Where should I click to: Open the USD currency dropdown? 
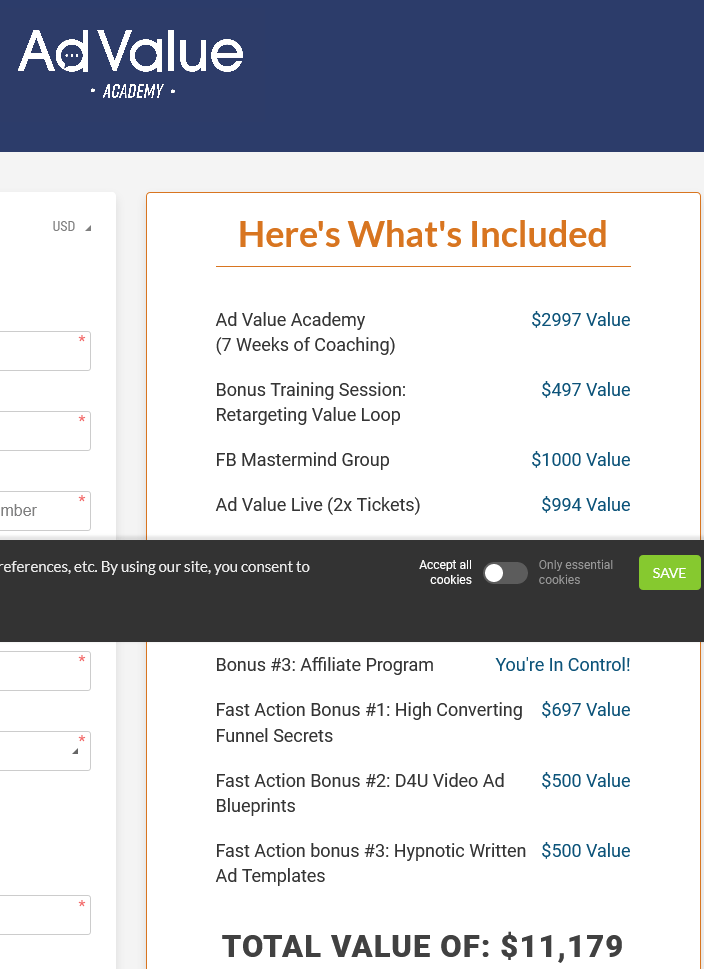pyautogui.click(x=72, y=227)
